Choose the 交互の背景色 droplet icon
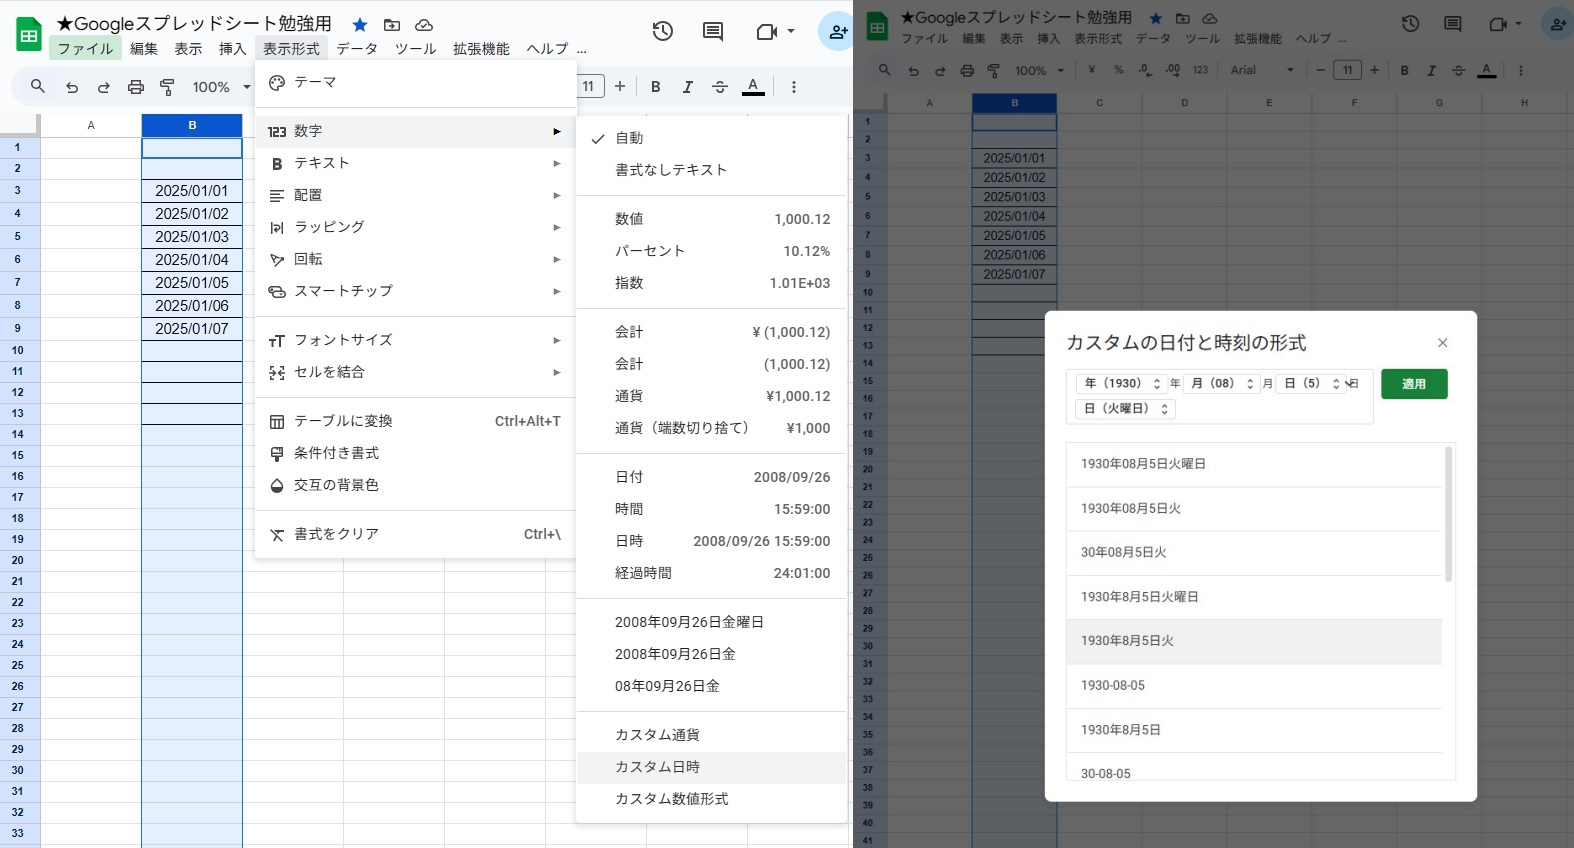The image size is (1574, 848). tap(277, 486)
